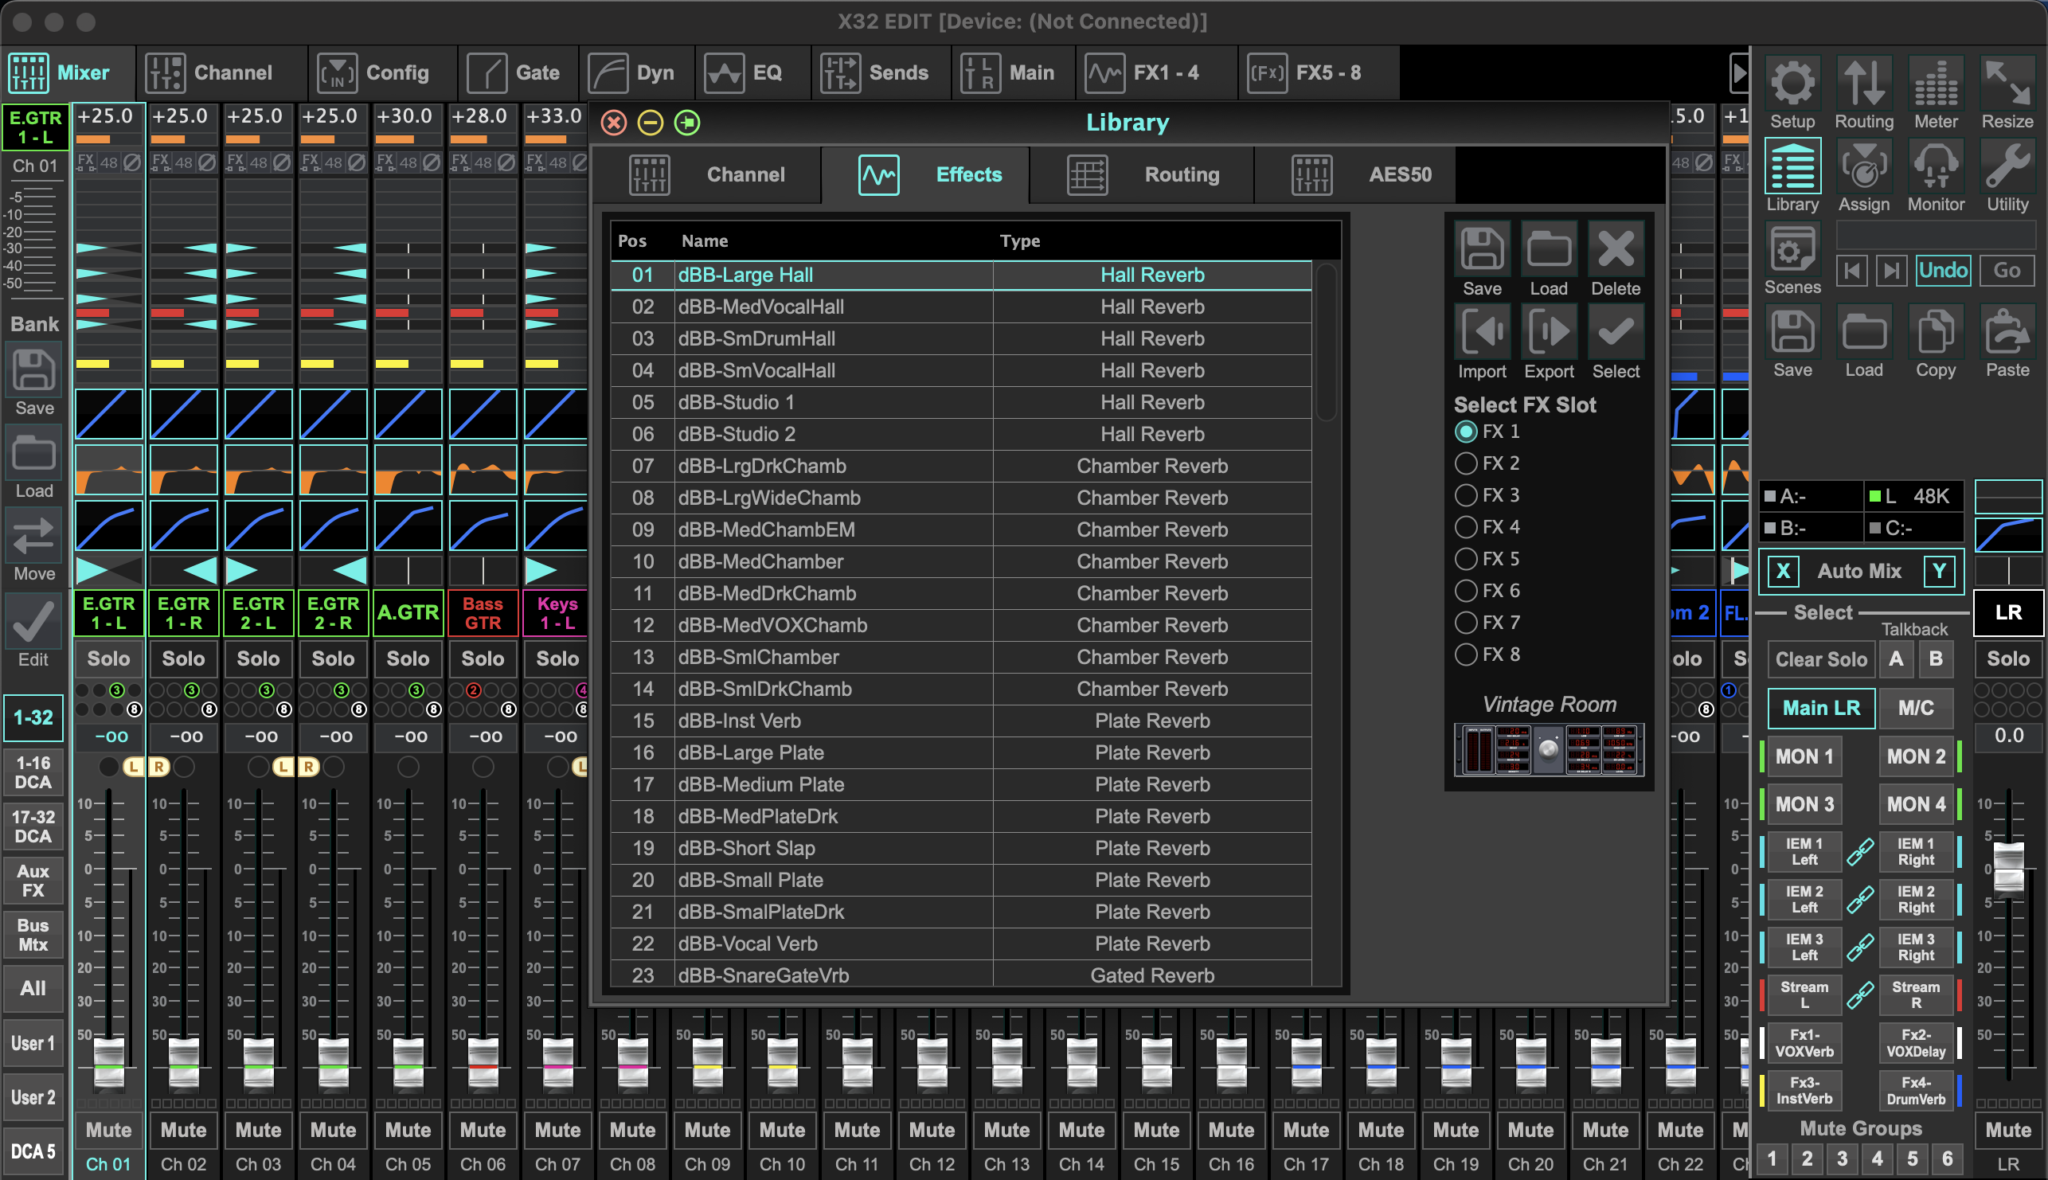Viewport: 2048px width, 1180px height.
Task: Select FX 3 slot radio button
Action: (1466, 495)
